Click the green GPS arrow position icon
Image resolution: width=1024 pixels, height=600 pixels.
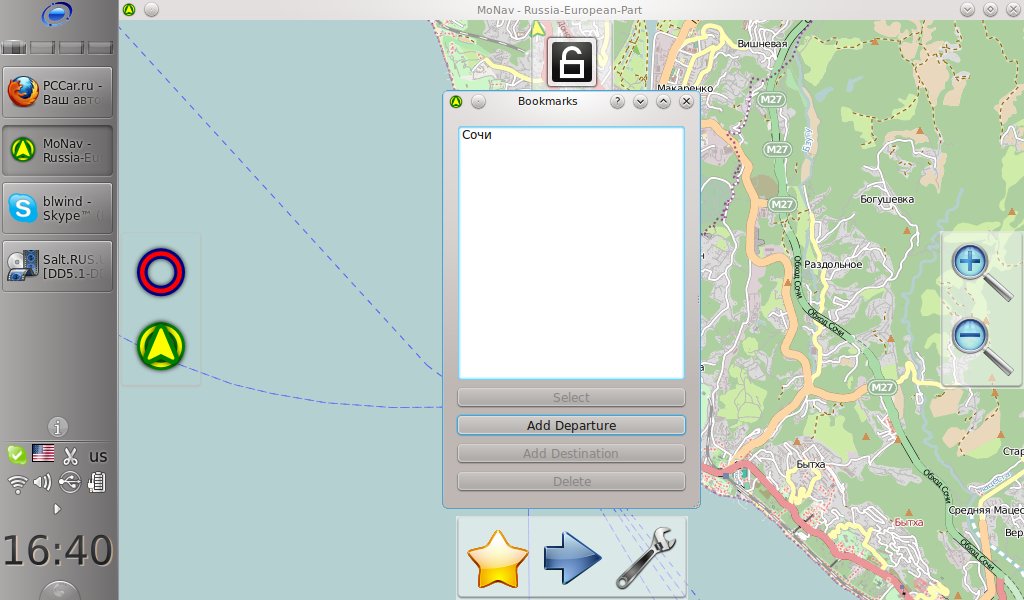point(161,345)
